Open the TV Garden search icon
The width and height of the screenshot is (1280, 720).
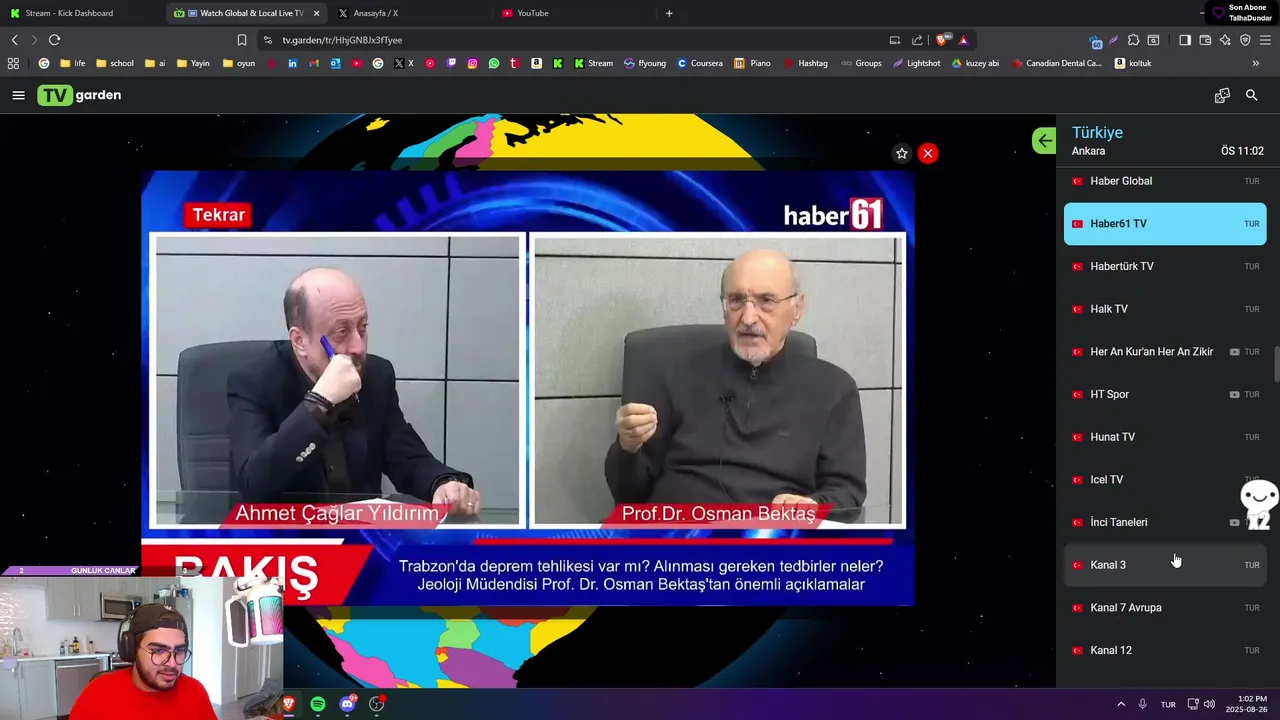(1251, 95)
